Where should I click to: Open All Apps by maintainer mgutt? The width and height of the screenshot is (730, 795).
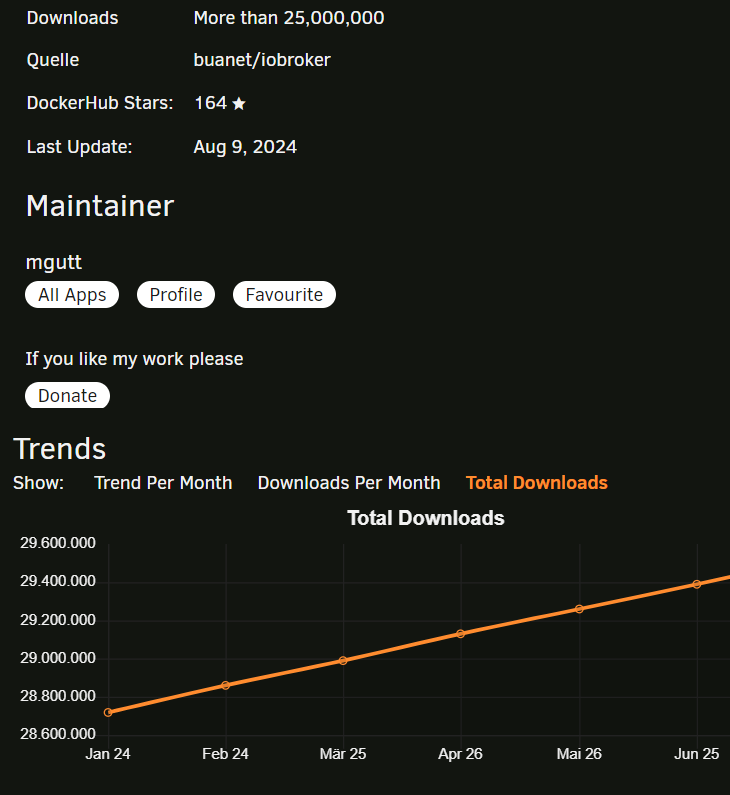[72, 295]
